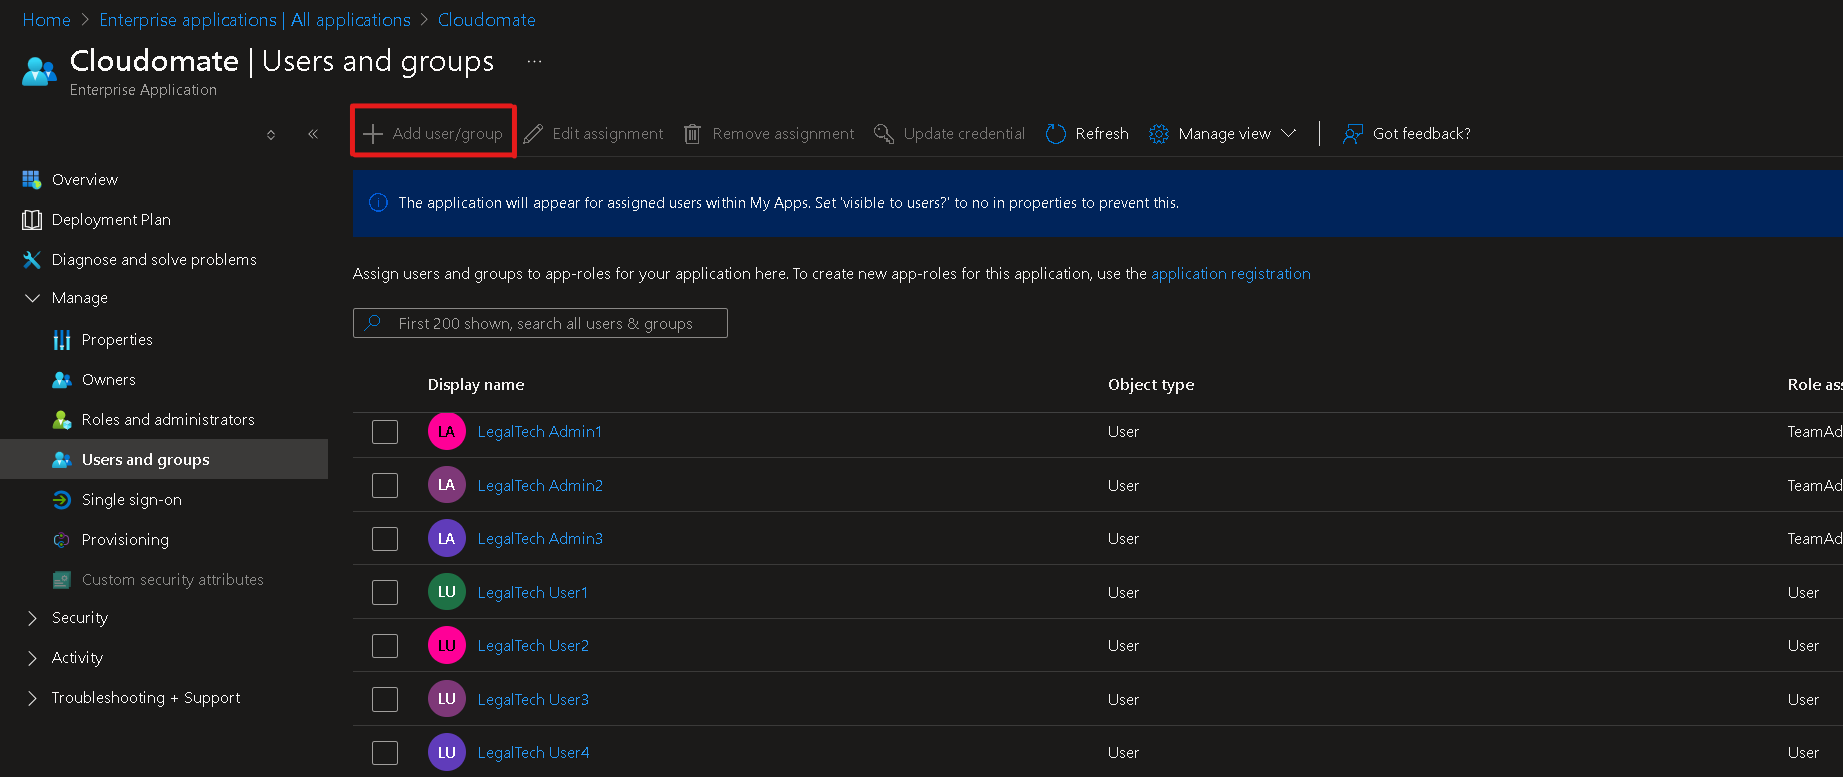Click LegalTech Admin3 LA avatar
This screenshot has height=777, width=1843.
pyautogui.click(x=447, y=538)
